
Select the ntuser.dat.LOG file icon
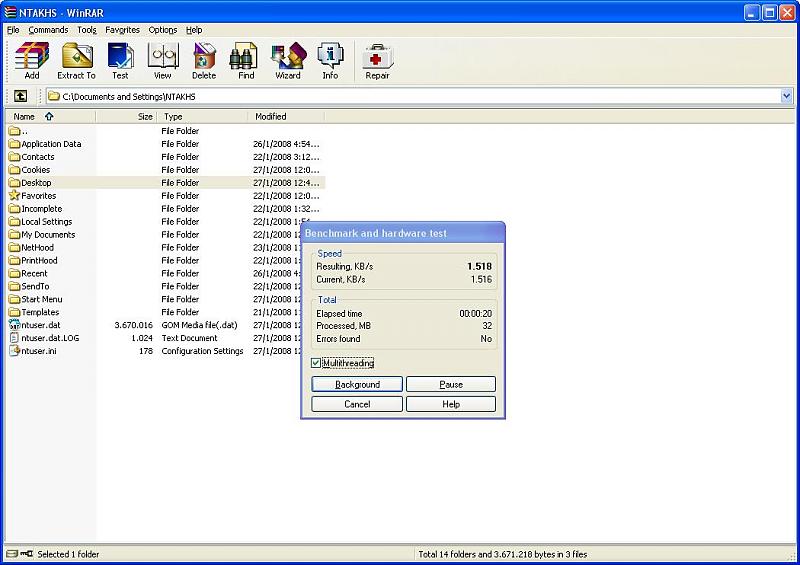coord(14,338)
